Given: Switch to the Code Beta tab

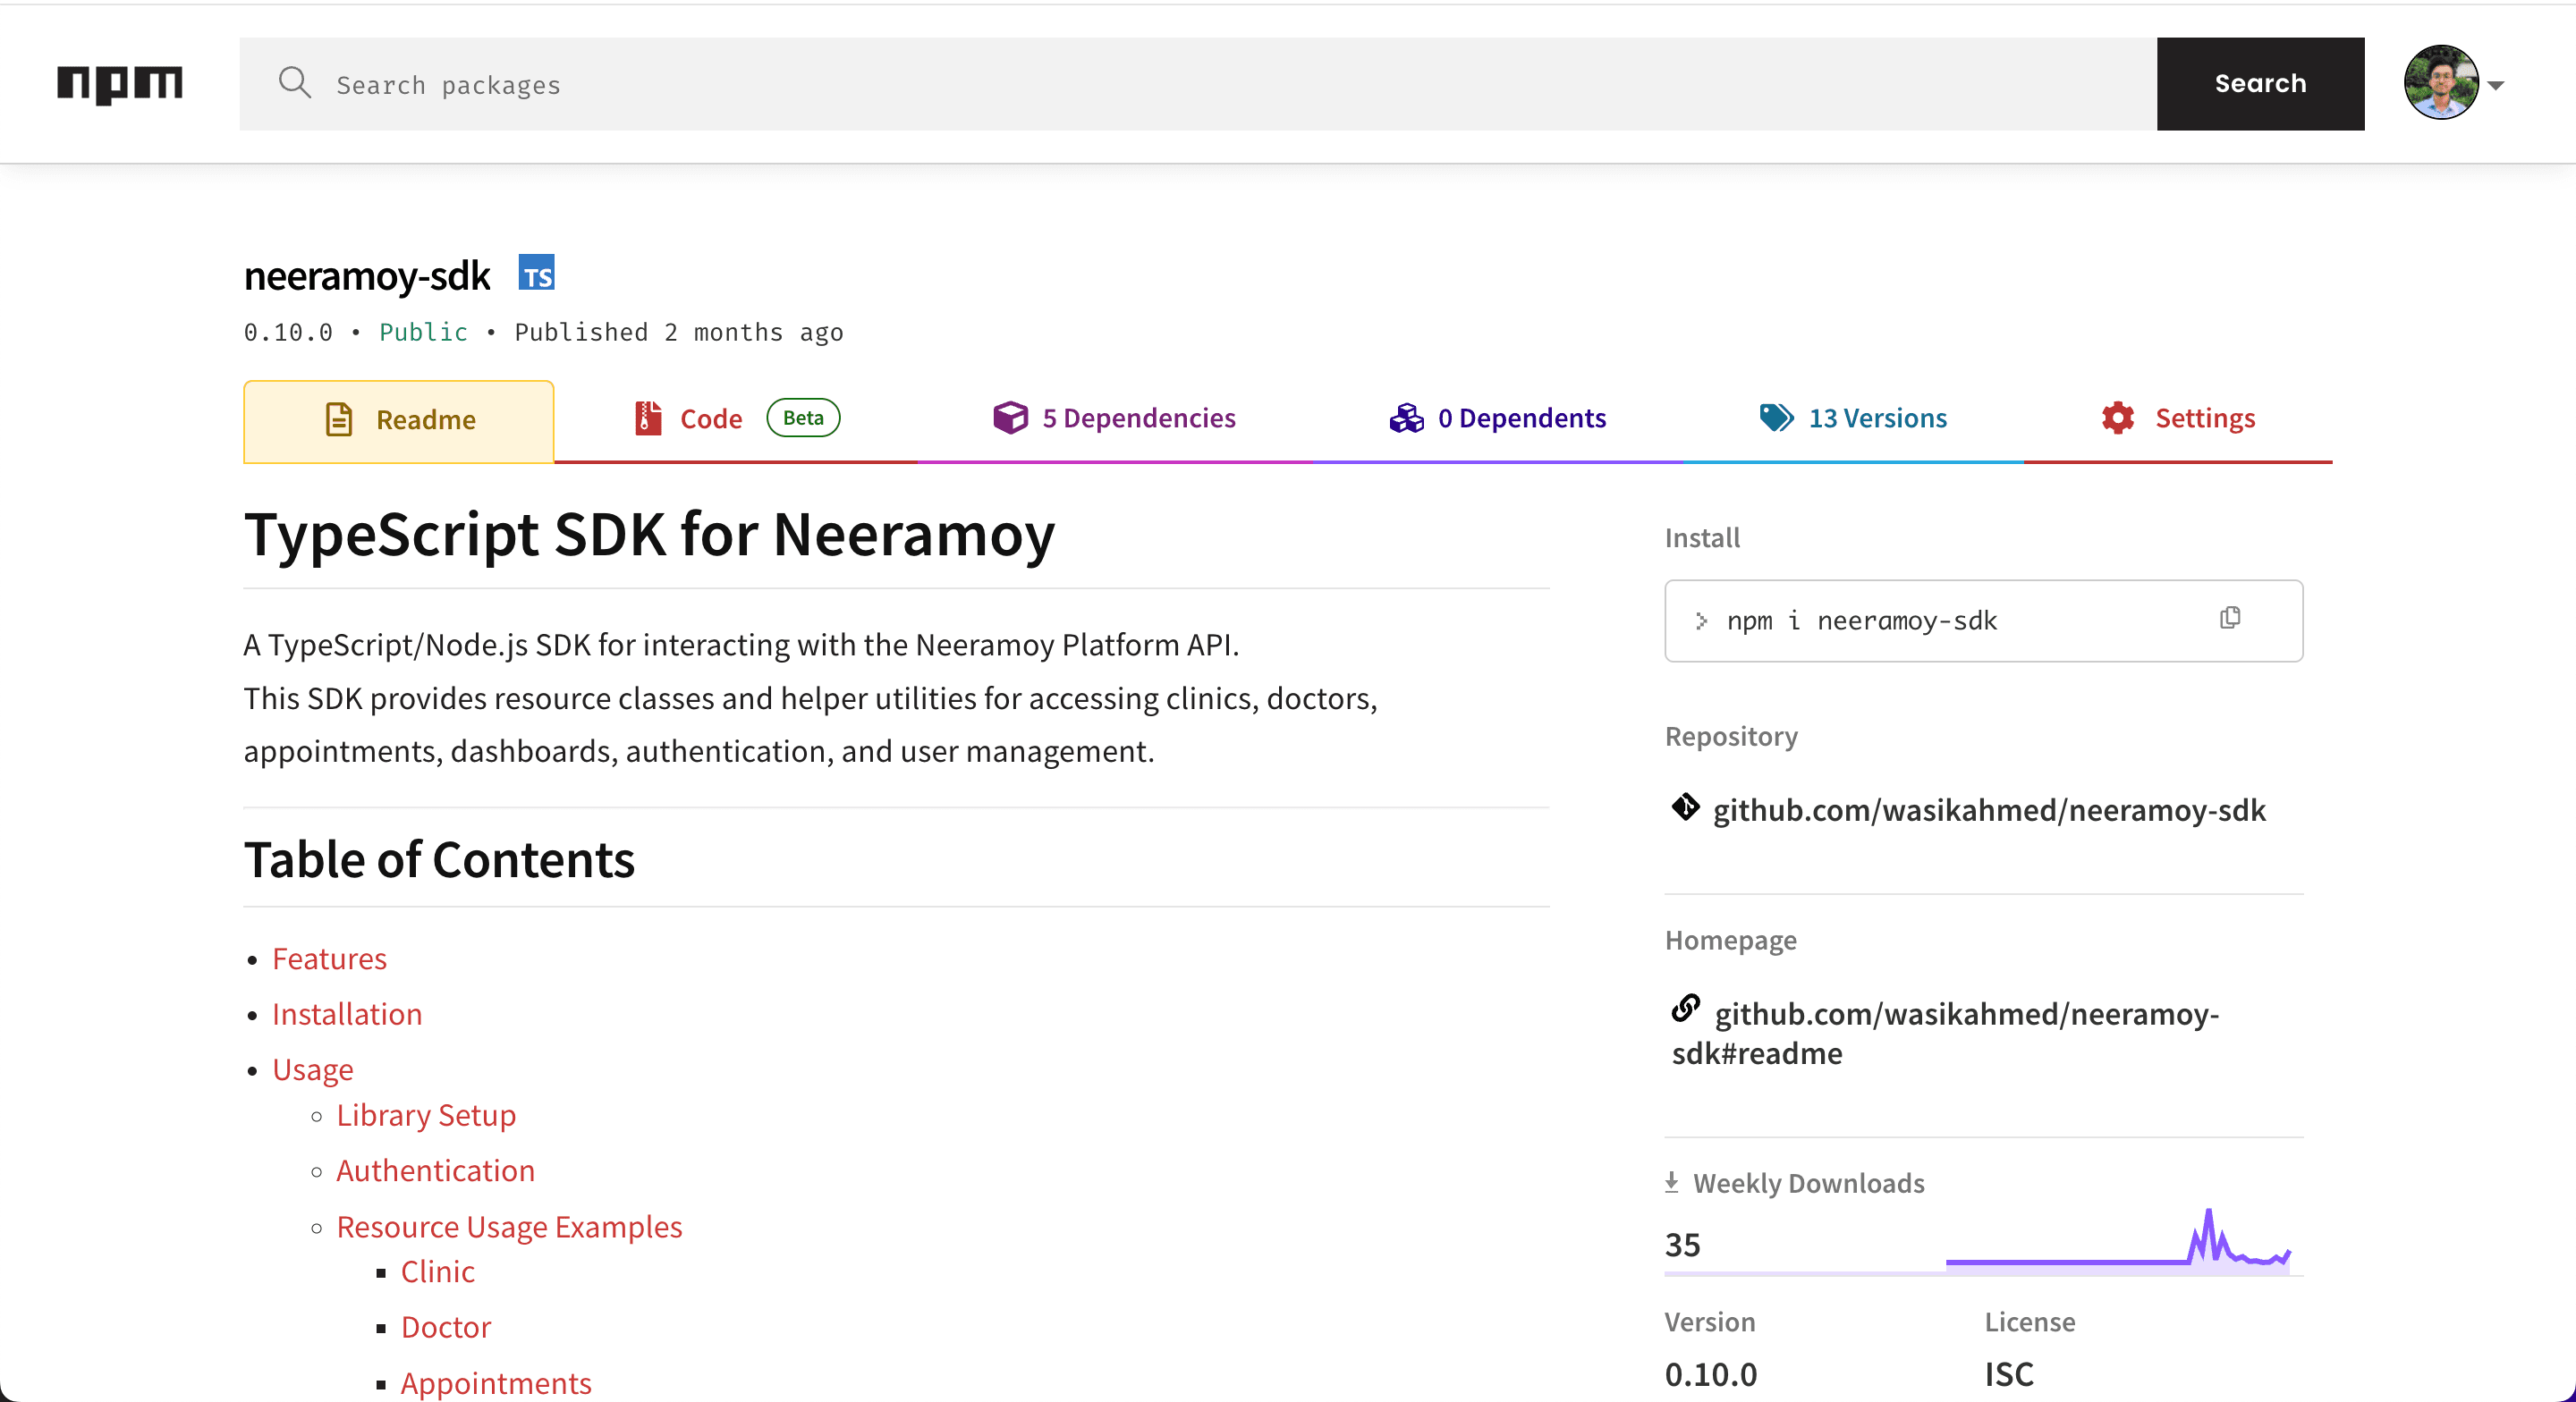Looking at the screenshot, I should (710, 418).
